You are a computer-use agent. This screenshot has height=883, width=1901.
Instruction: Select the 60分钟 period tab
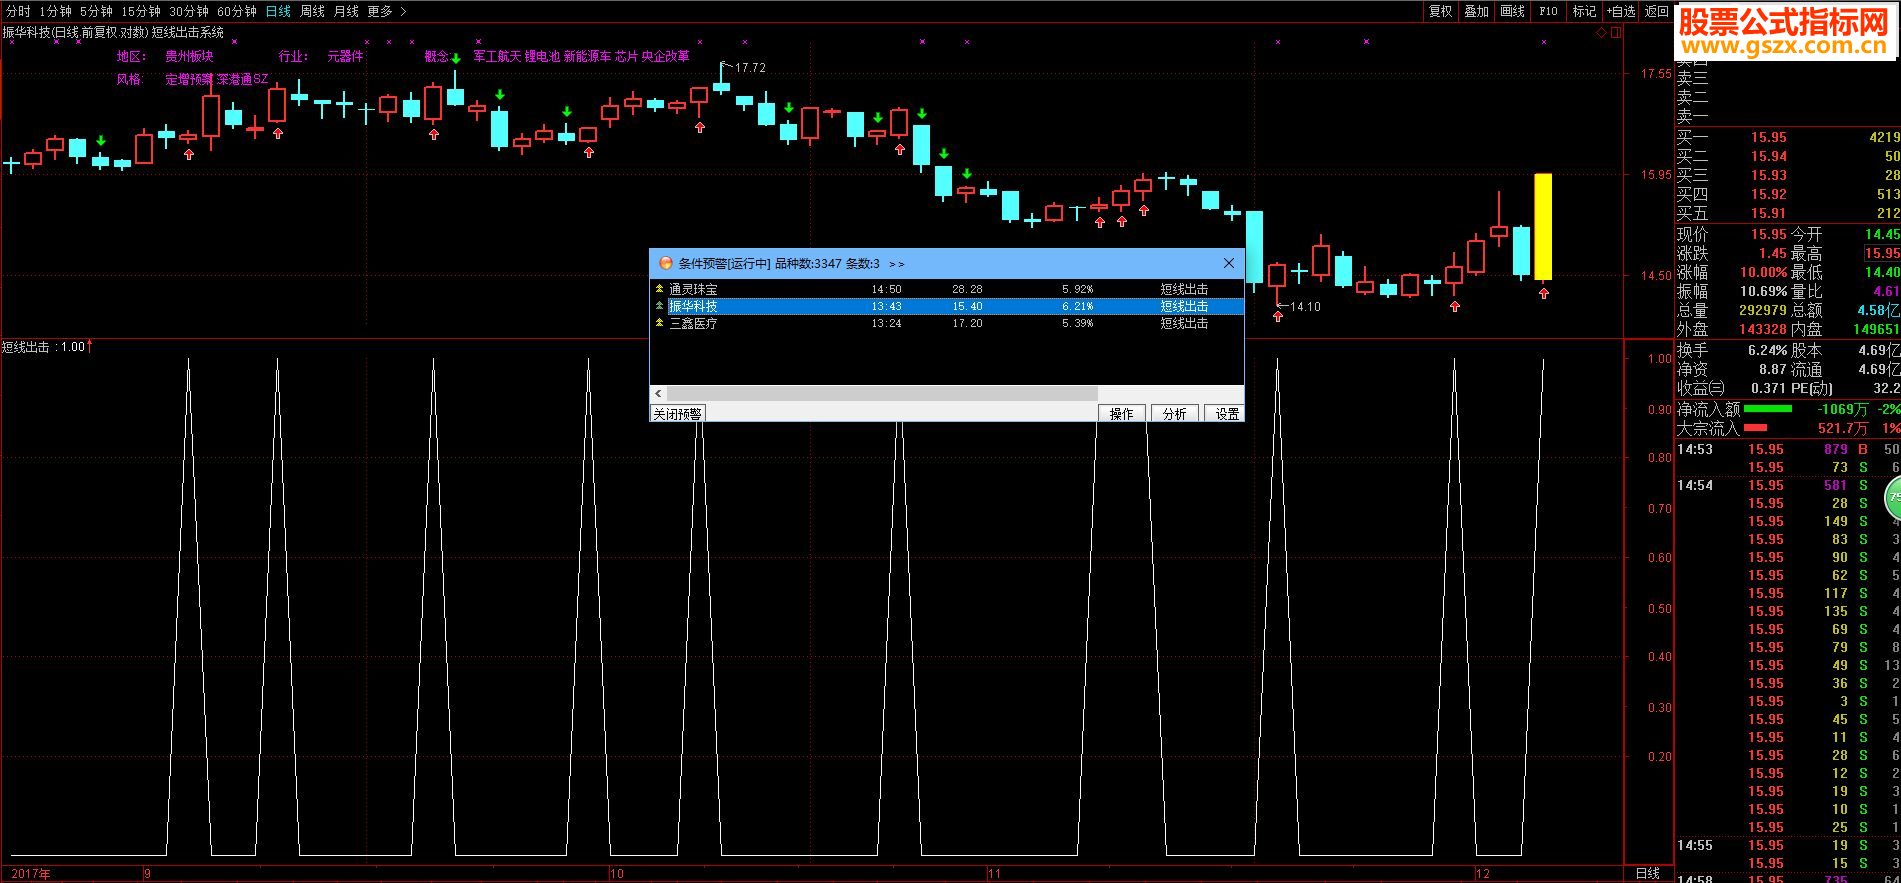pos(237,11)
